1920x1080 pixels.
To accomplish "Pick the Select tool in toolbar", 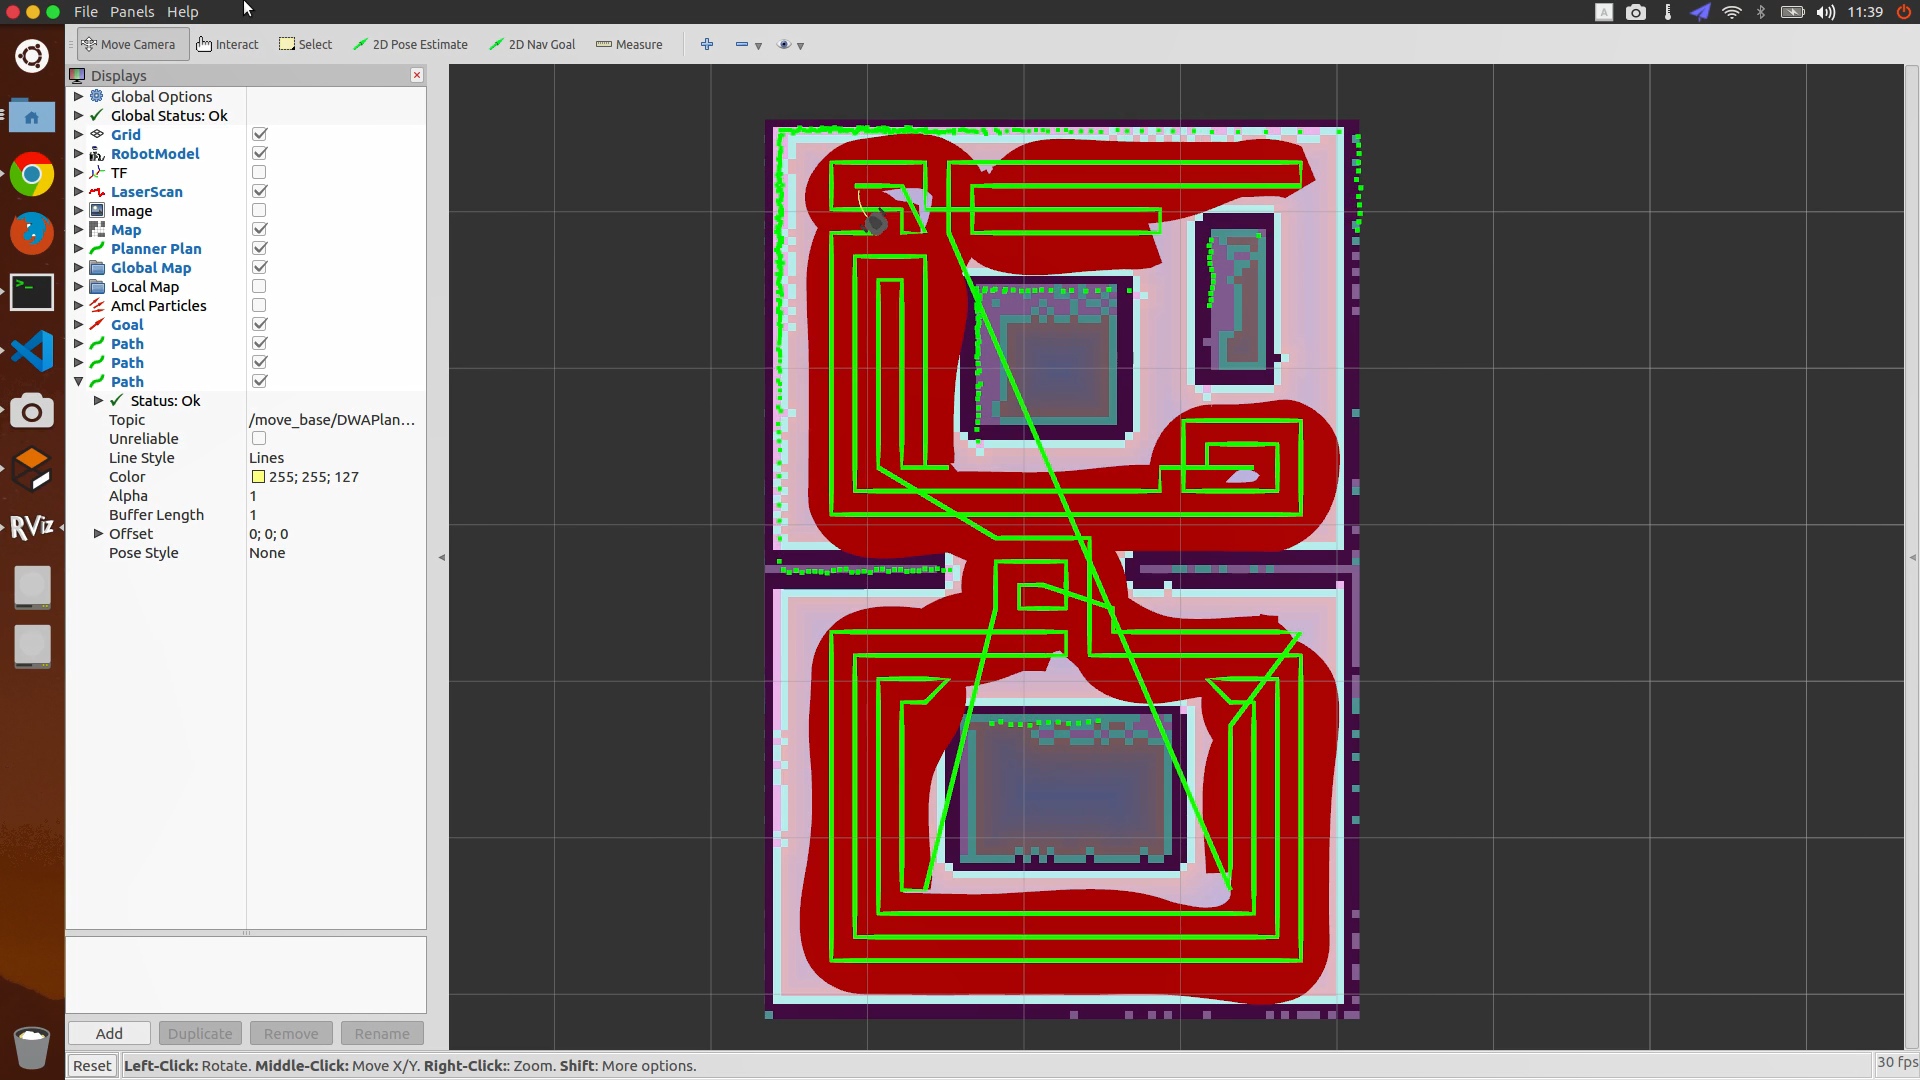I will click(305, 44).
